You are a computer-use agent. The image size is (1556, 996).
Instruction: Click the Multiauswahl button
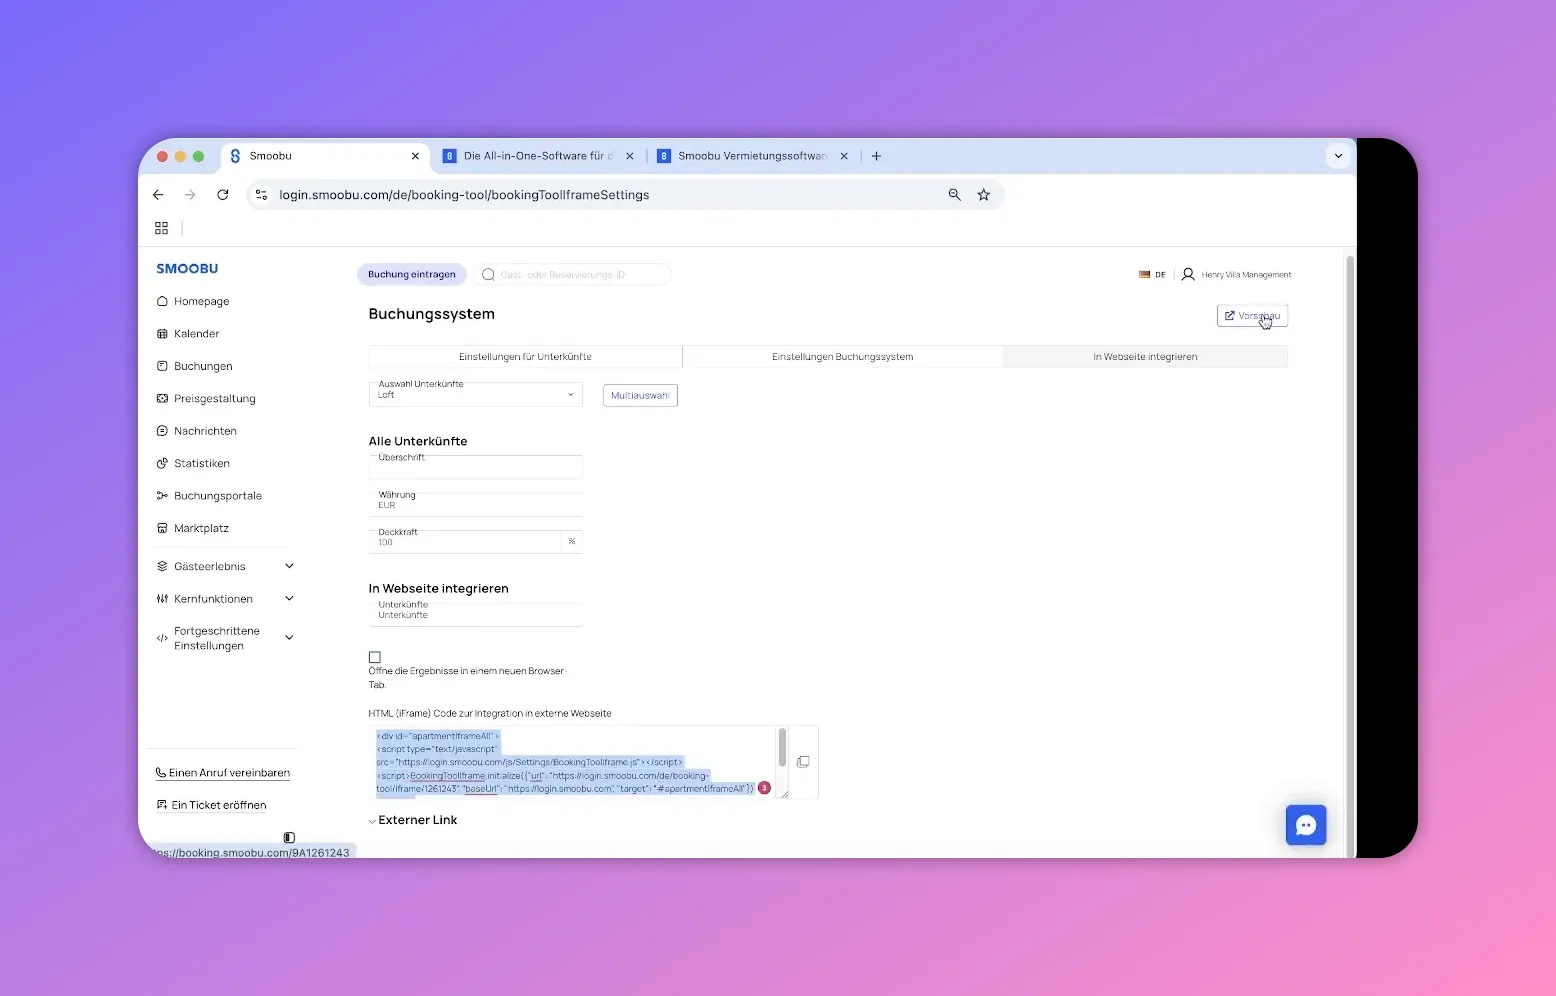tap(640, 395)
